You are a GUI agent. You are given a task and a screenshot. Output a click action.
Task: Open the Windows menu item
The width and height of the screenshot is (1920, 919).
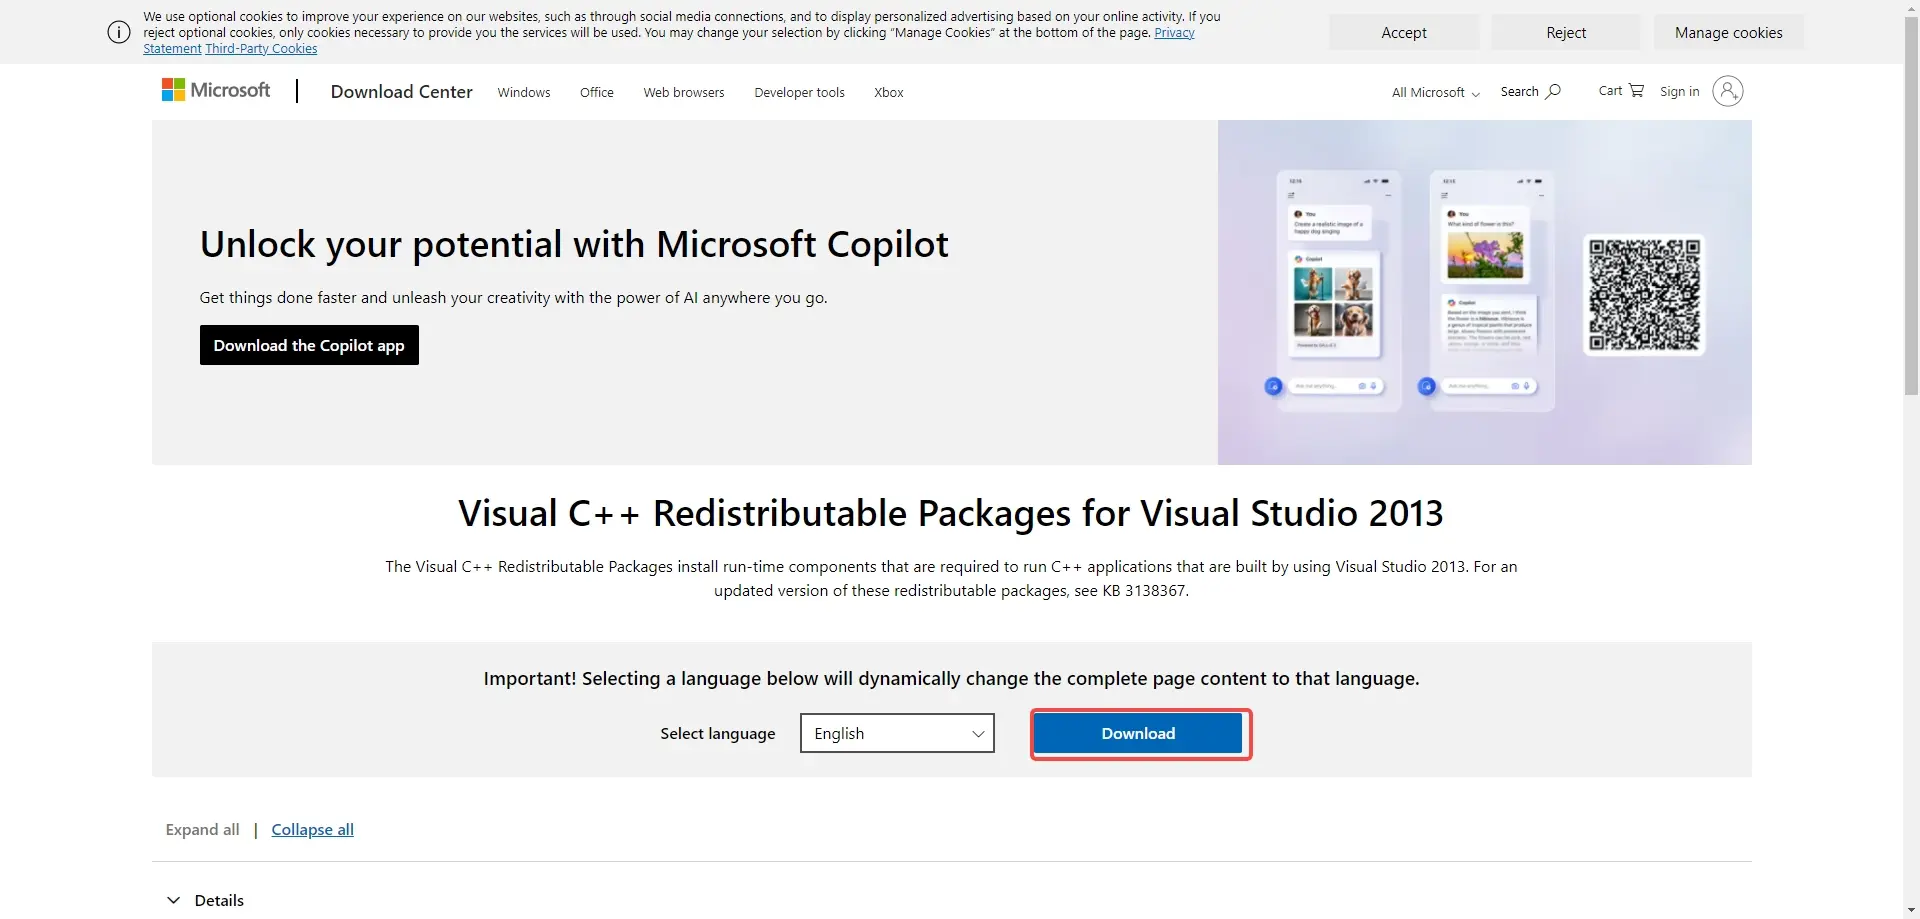[x=524, y=92]
